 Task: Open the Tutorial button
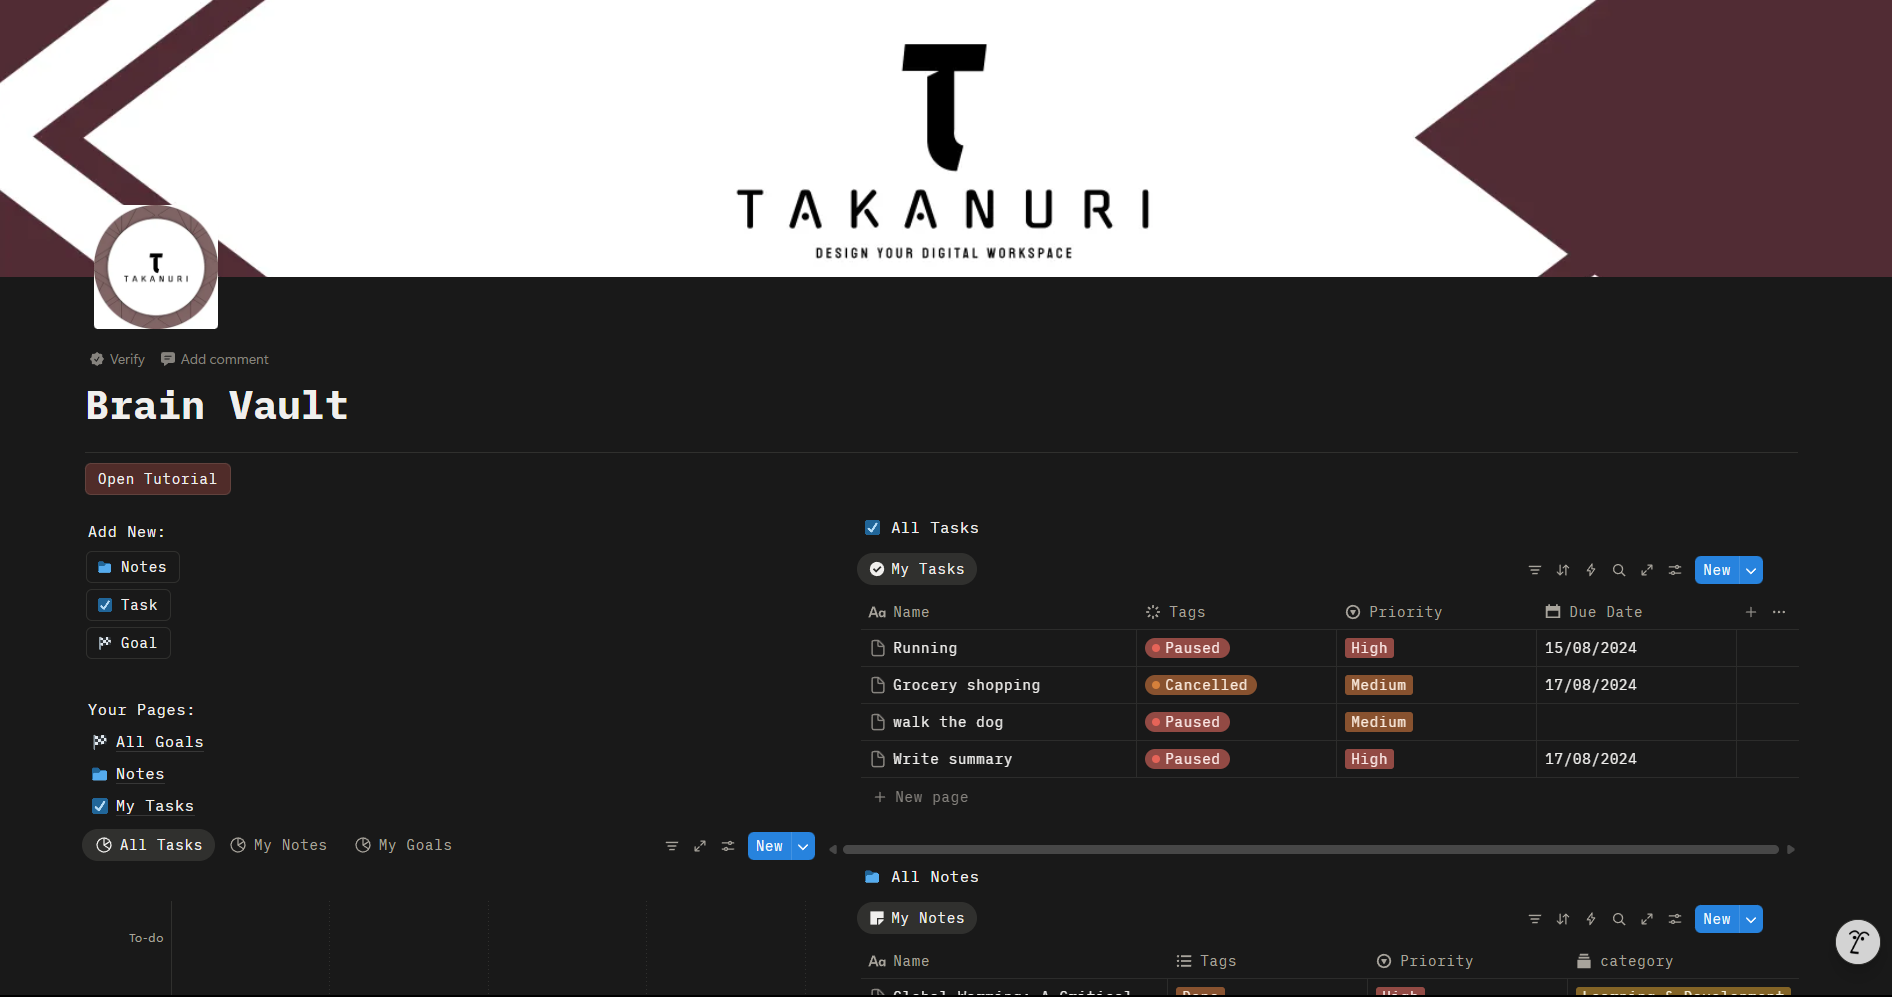pyautogui.click(x=158, y=479)
